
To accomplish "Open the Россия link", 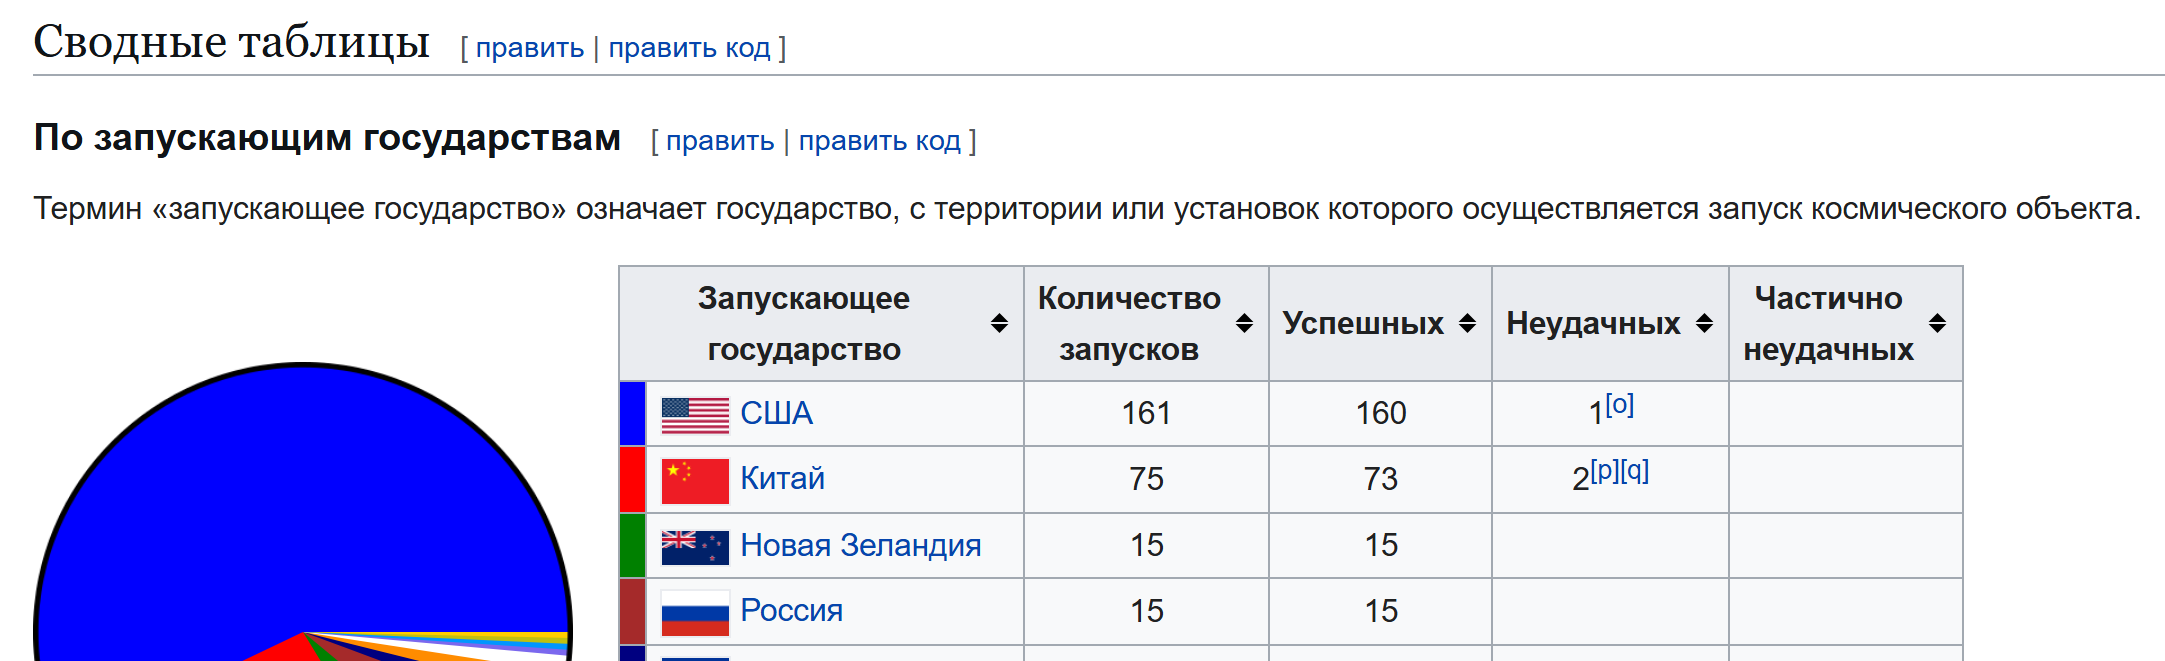I will pos(791,611).
